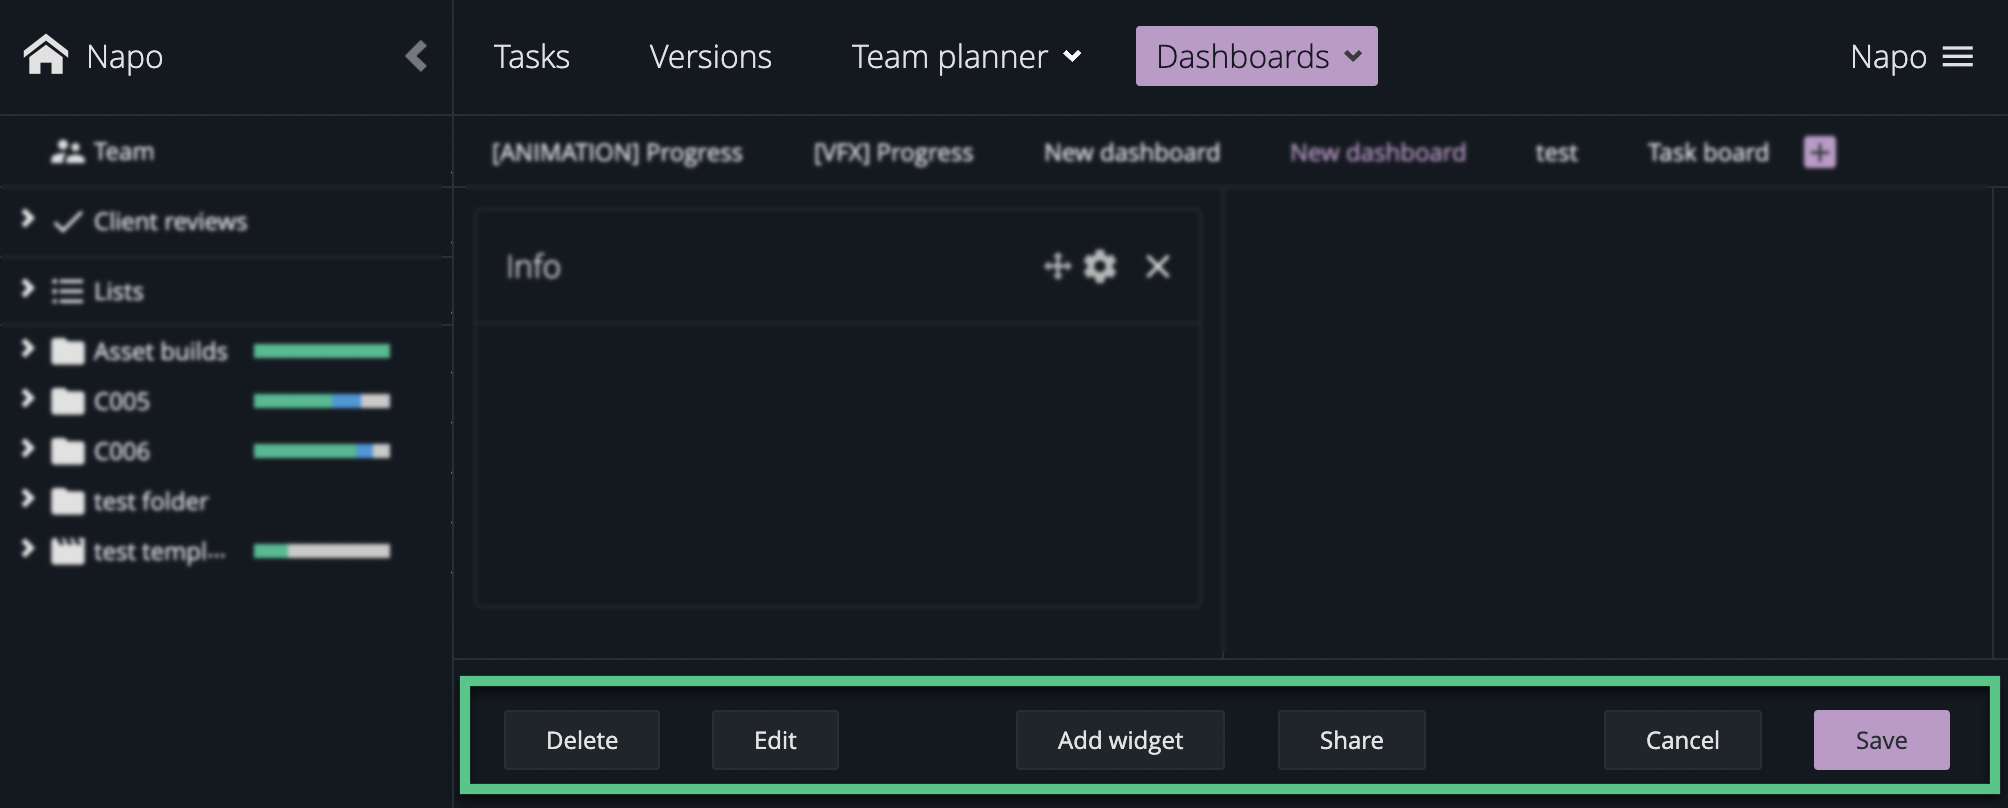Select the highlighted purple New dashboard tab
This screenshot has height=808, width=2008.
pos(1378,153)
